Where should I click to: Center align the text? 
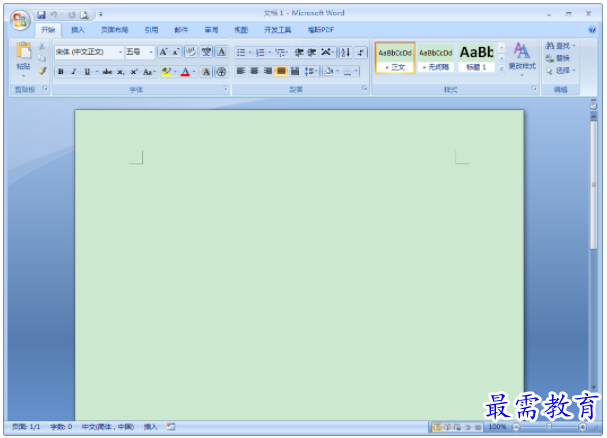coord(254,71)
